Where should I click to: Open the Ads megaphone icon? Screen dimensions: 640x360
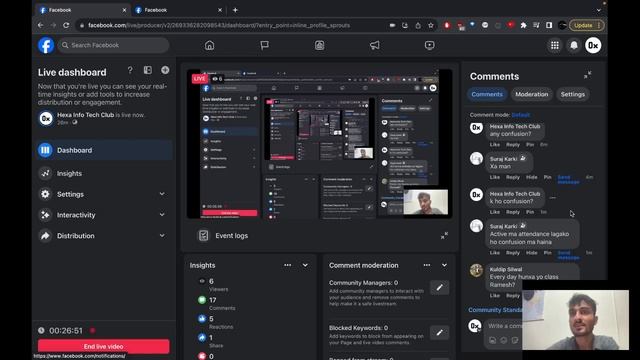(374, 45)
